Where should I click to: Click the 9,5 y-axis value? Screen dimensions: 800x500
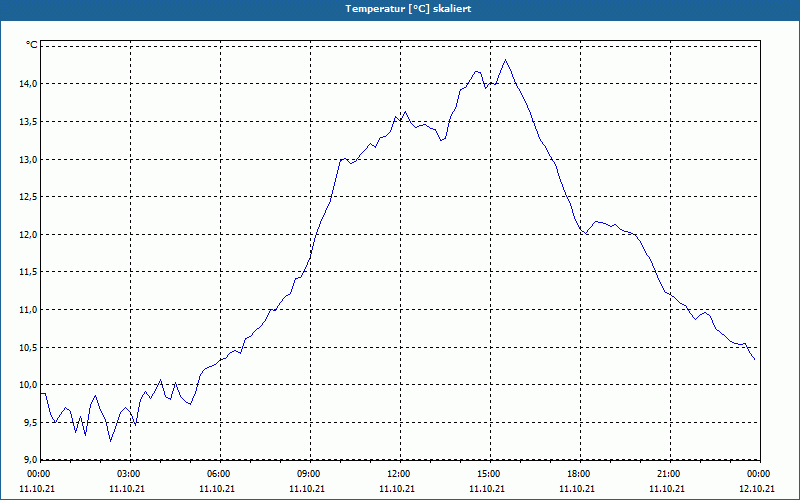(x=31, y=422)
